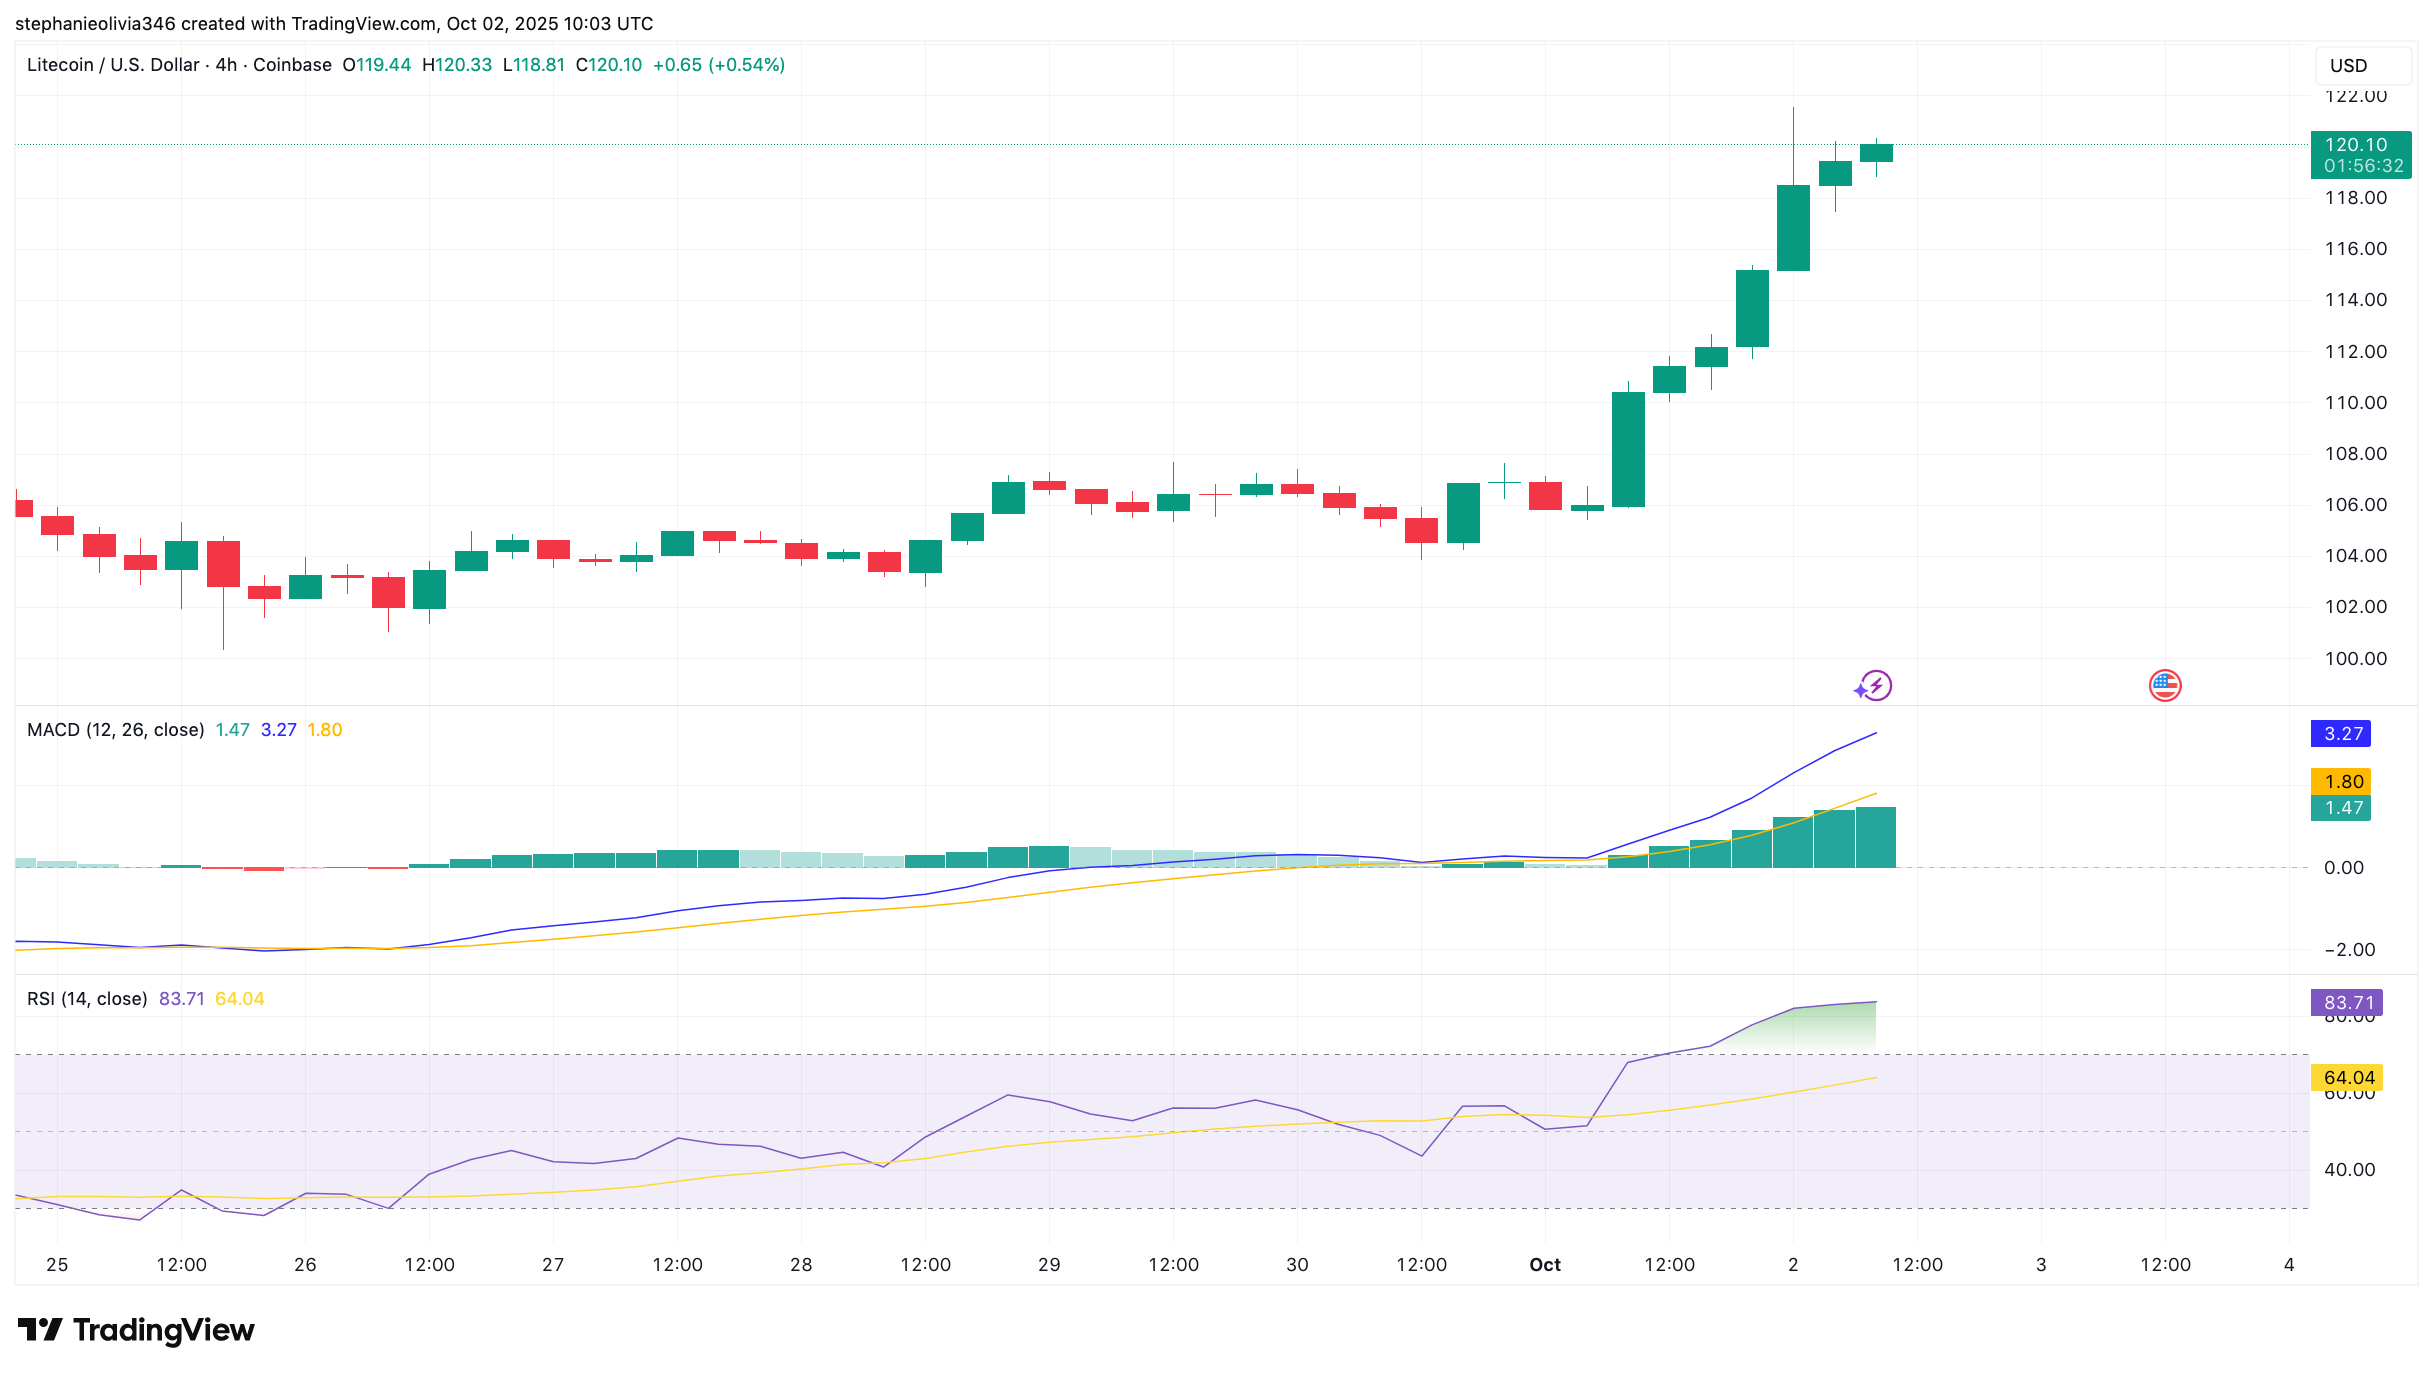Click the US flag economic event icon
This screenshot has height=1375, width=2433.
pos(2164,686)
